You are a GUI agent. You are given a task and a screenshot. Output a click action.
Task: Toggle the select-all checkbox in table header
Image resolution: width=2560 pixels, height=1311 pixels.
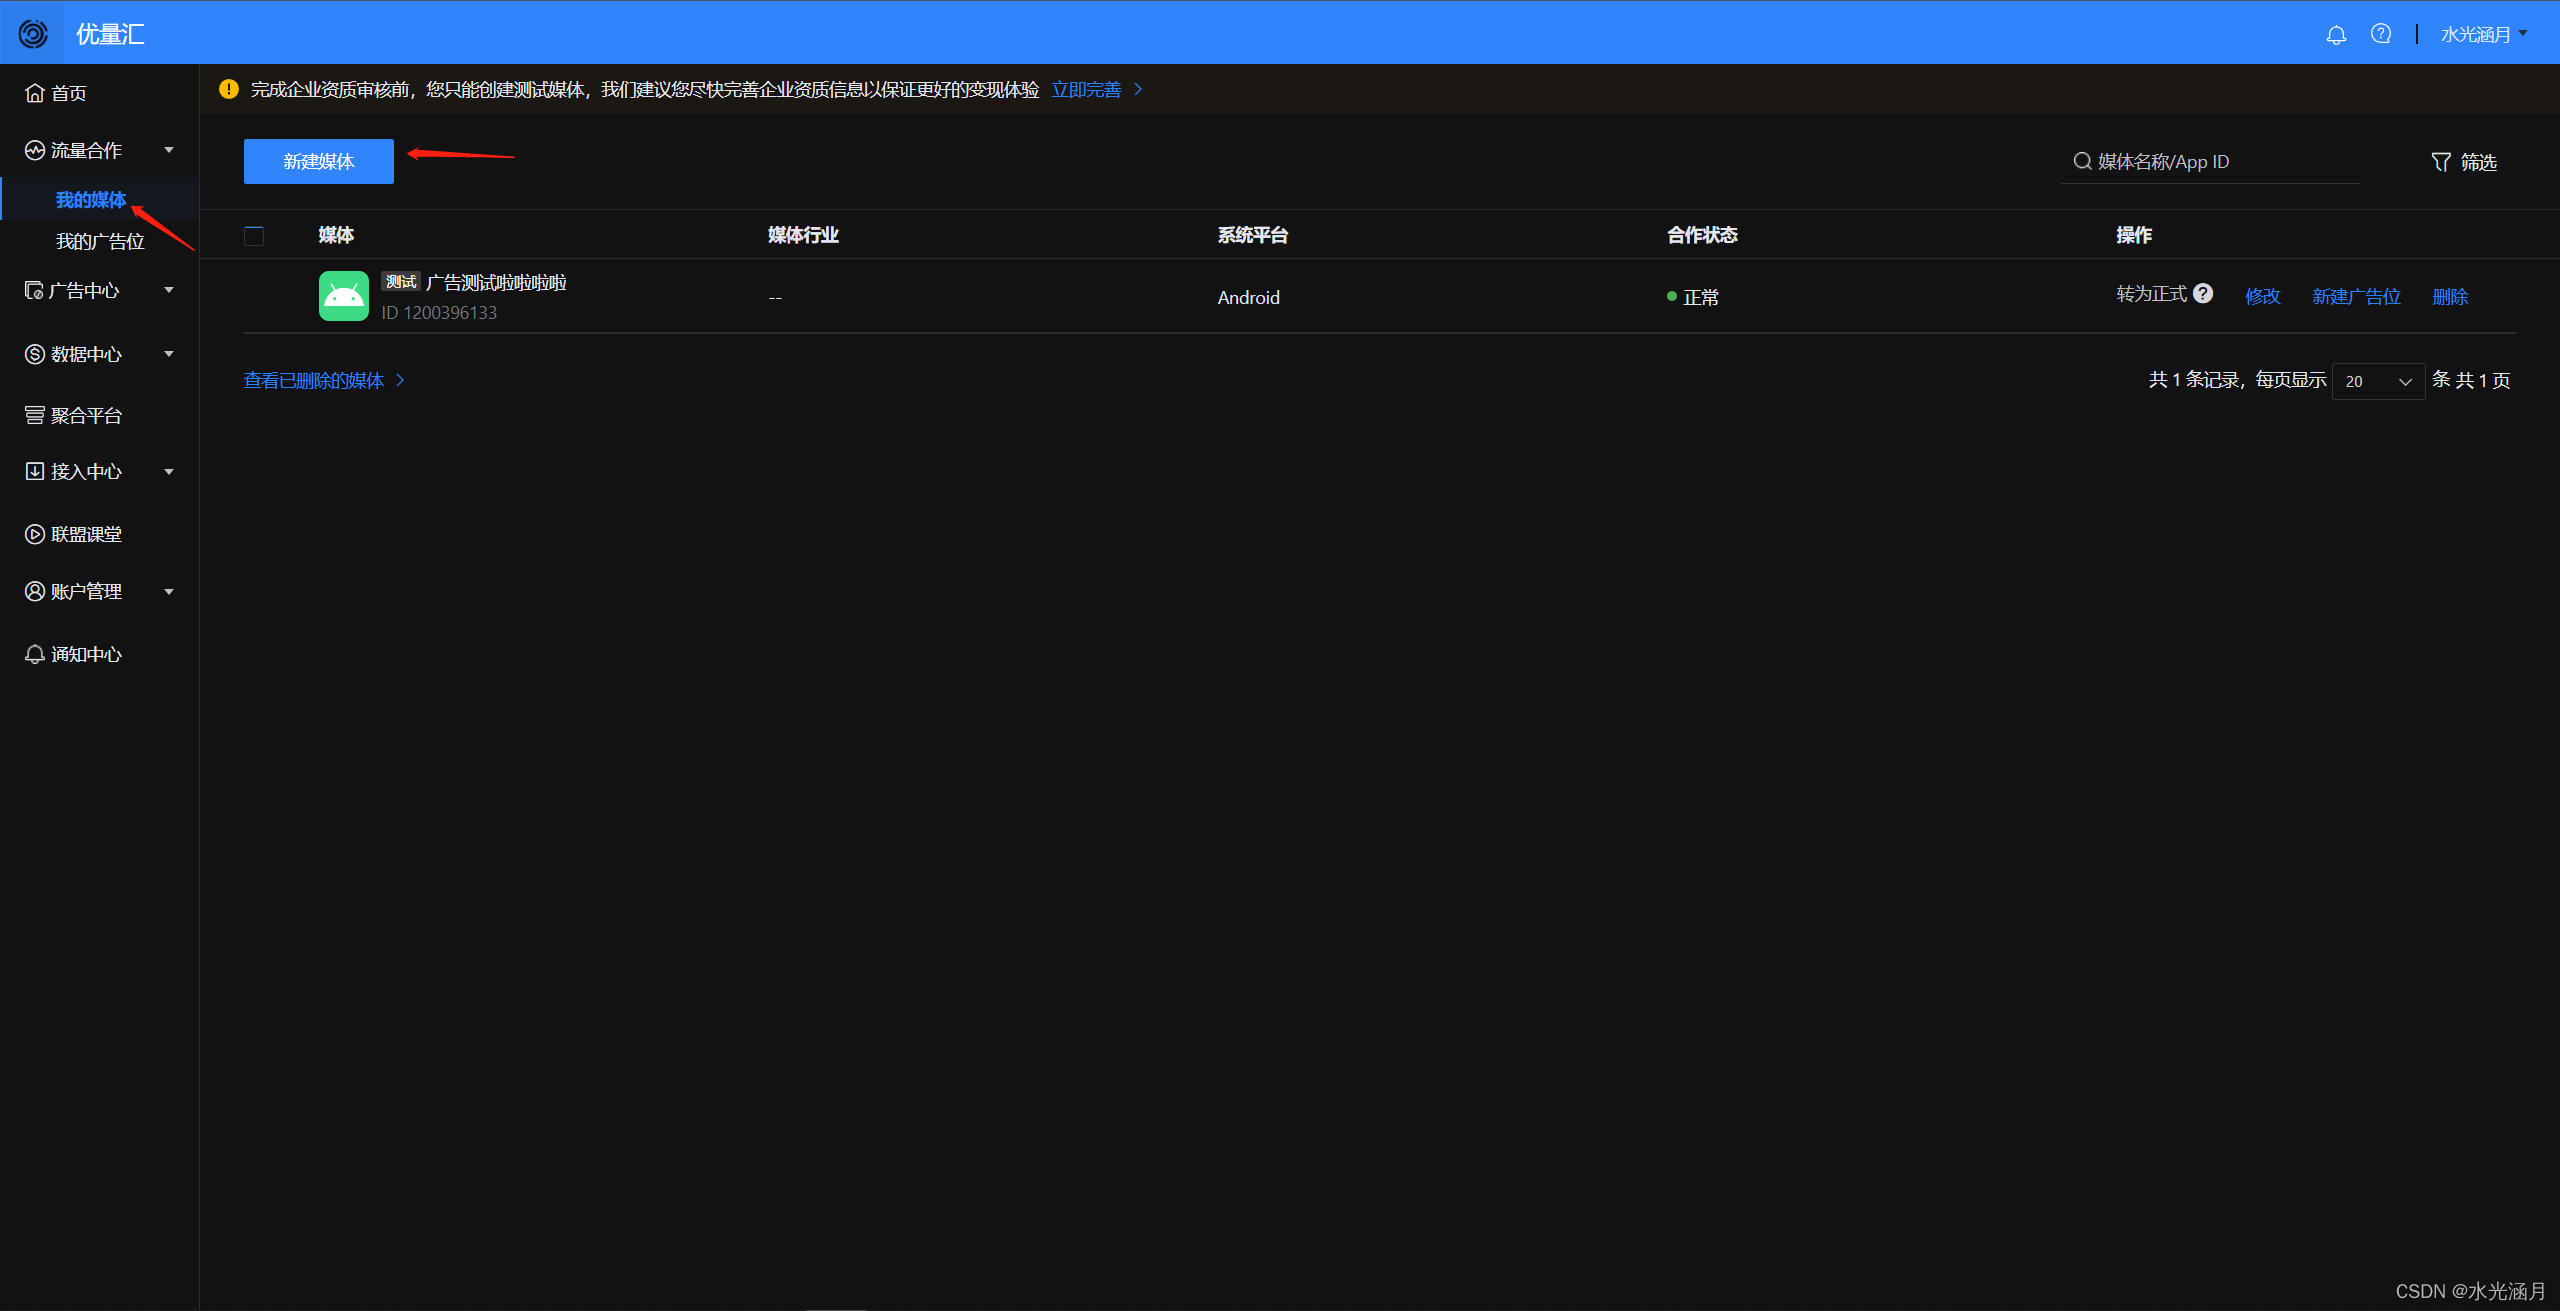point(254,235)
